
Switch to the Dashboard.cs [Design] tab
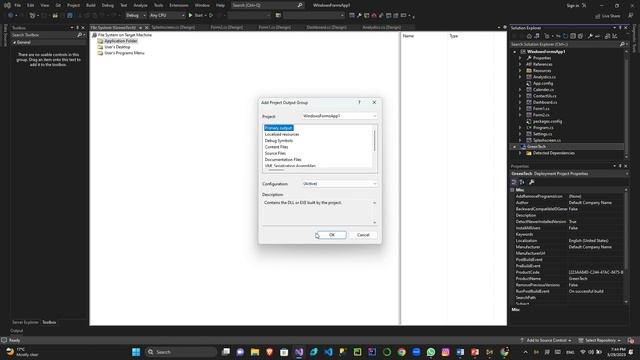pyautogui.click(x=327, y=28)
